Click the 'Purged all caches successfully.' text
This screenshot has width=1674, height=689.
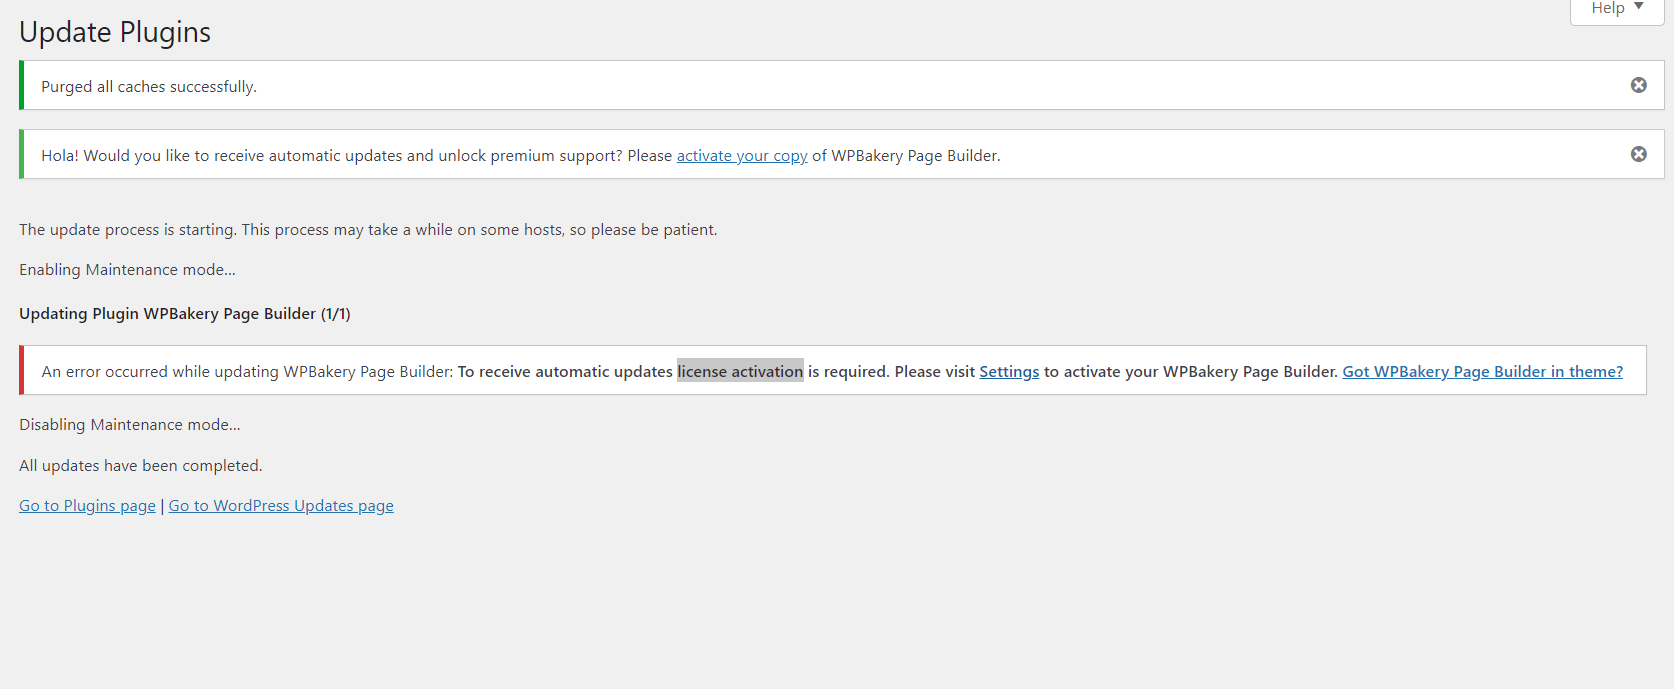149,87
